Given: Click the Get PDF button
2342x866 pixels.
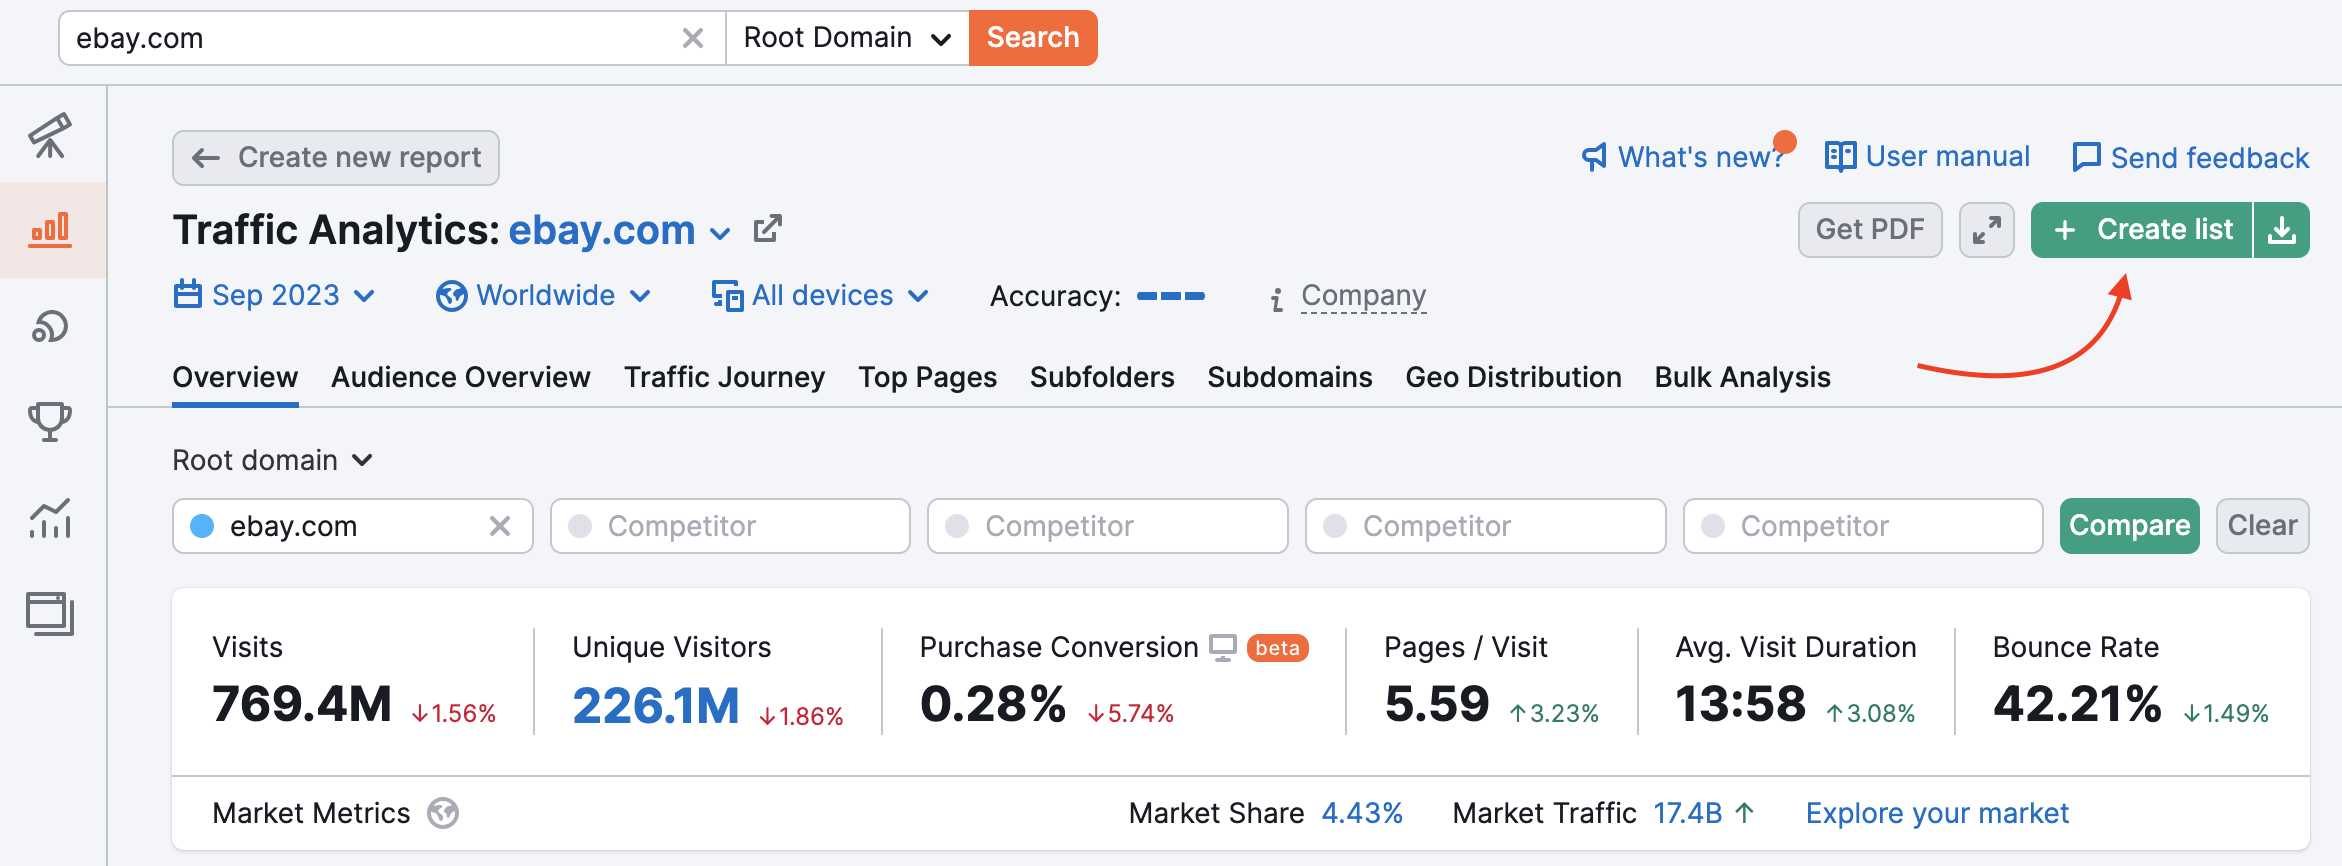Looking at the screenshot, I should (1870, 230).
